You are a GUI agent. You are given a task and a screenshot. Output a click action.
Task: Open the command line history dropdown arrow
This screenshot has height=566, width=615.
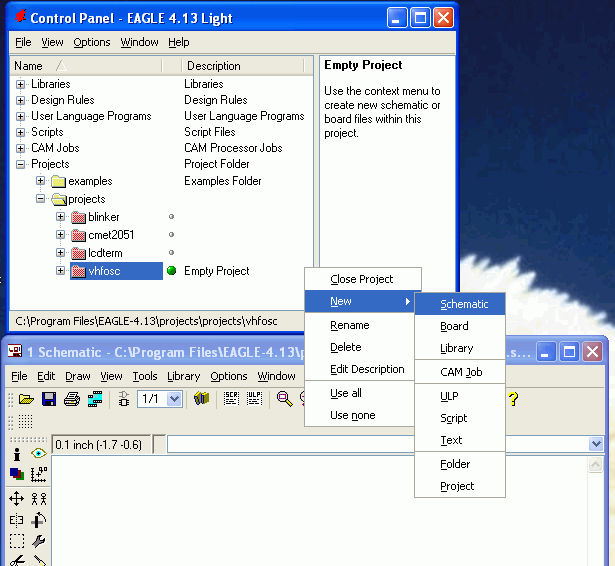click(596, 444)
